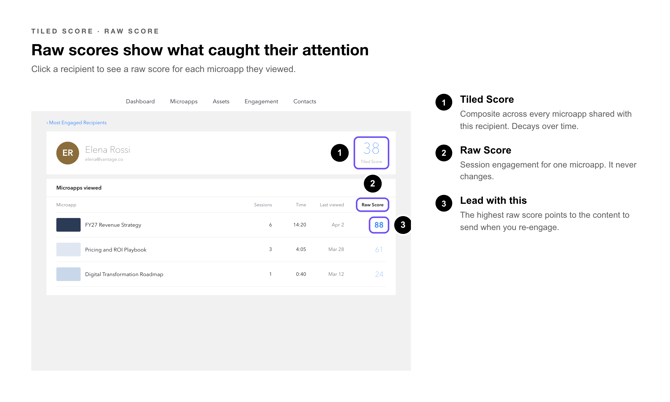Go back to Most Engaged Recipients
670x402 pixels.
(x=76, y=123)
